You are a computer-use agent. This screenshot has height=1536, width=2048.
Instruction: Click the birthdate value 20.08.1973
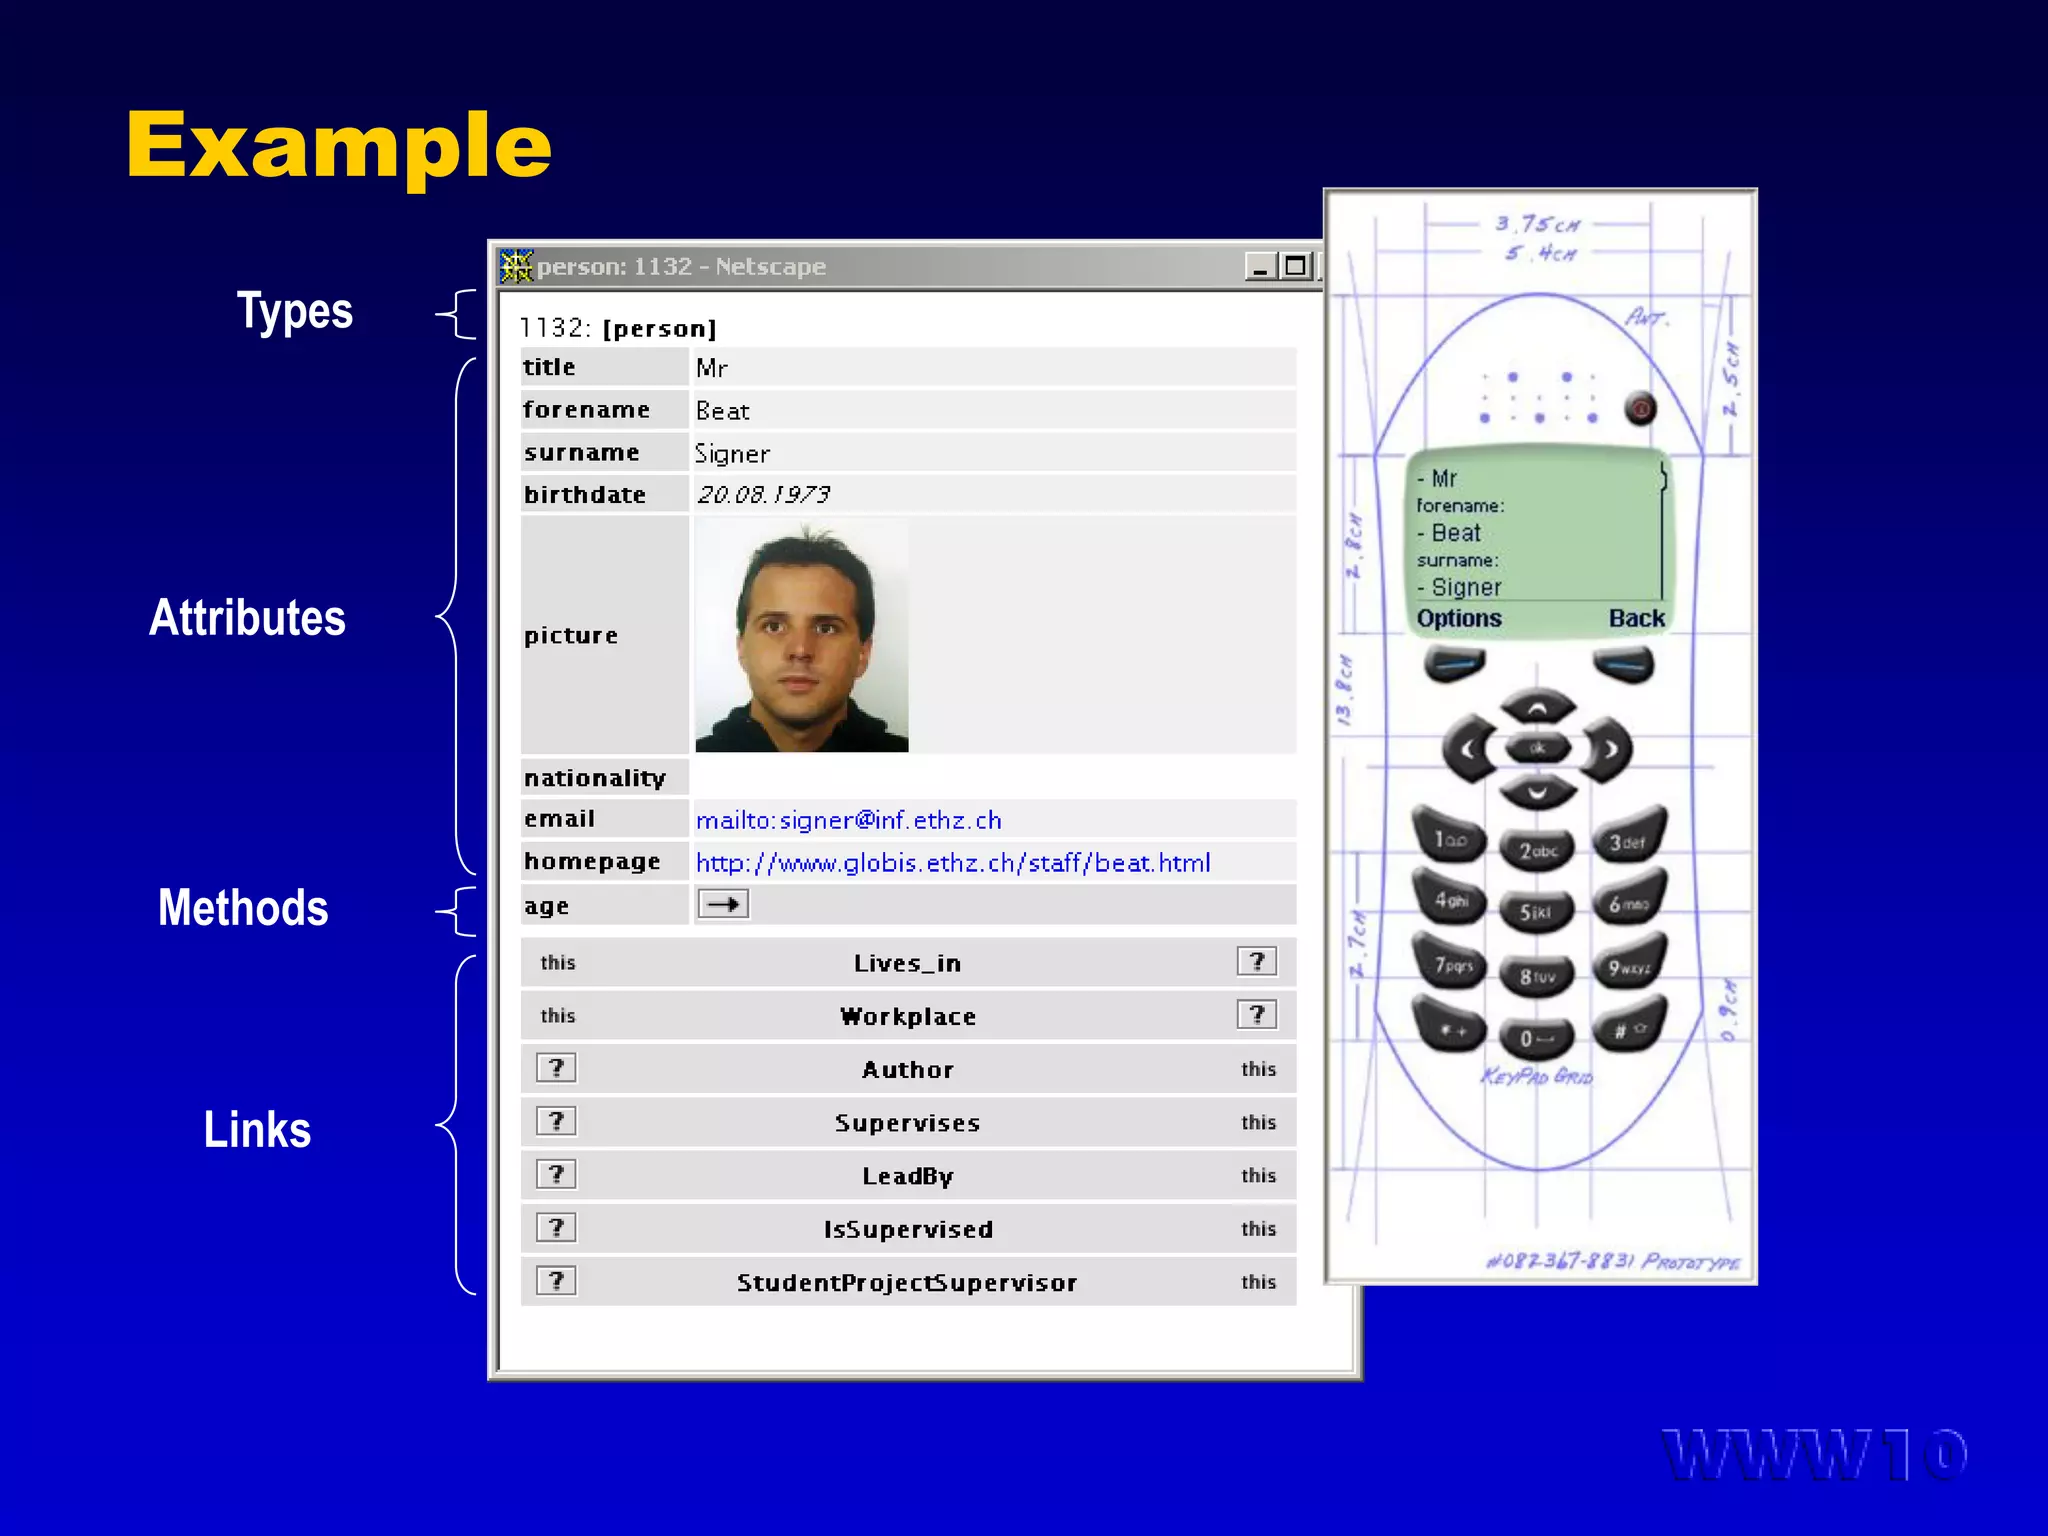763,494
